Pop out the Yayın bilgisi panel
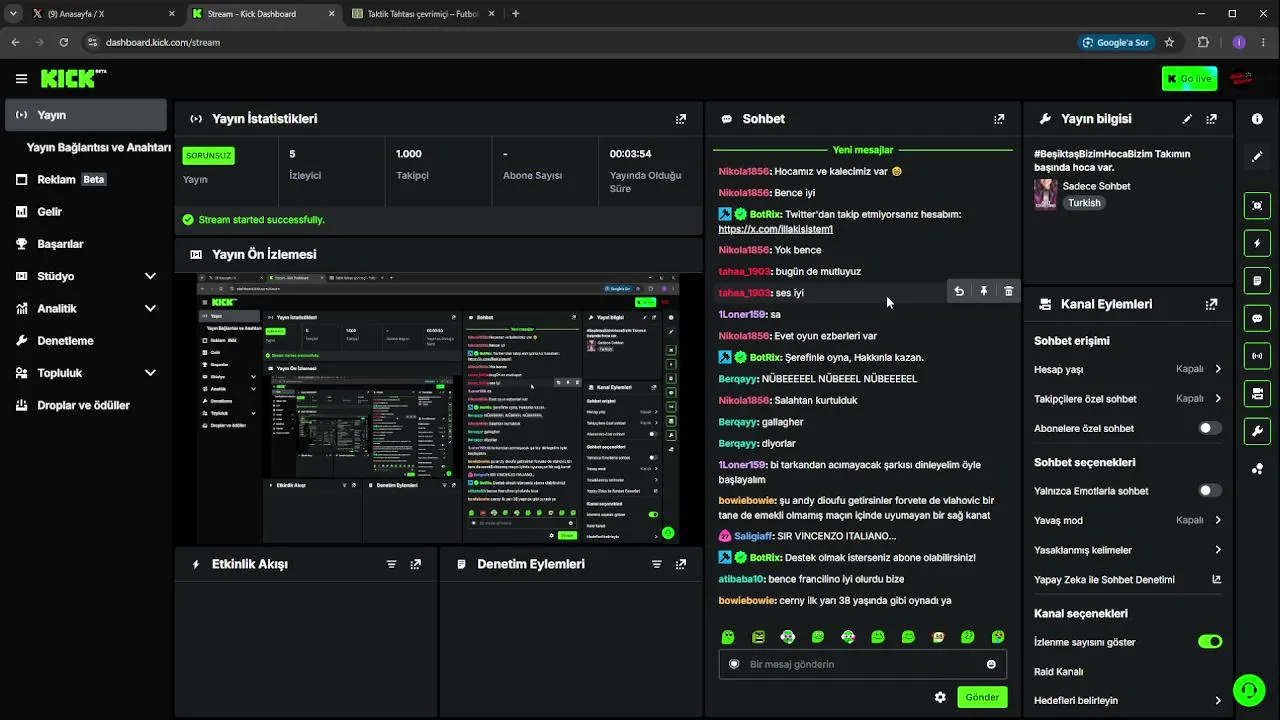Image resolution: width=1280 pixels, height=720 pixels. coord(1212,119)
